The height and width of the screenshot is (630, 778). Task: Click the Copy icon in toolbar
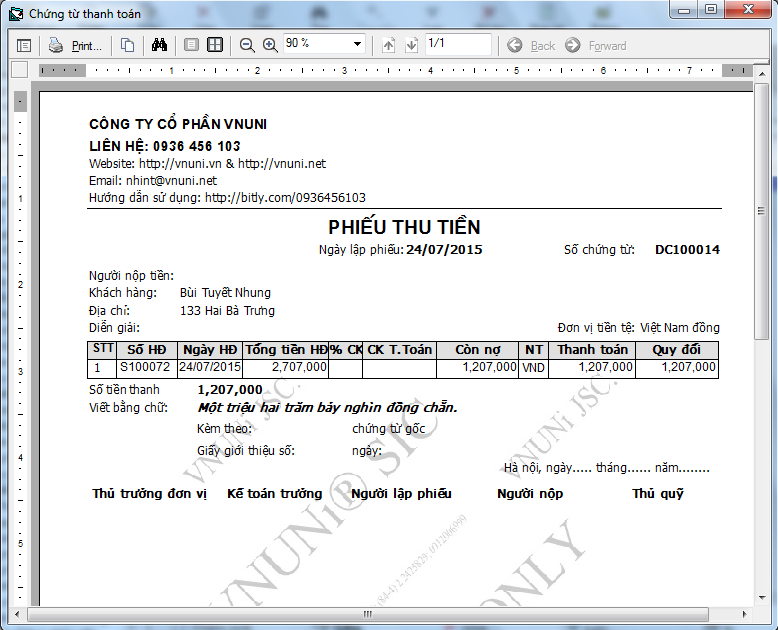click(x=127, y=45)
